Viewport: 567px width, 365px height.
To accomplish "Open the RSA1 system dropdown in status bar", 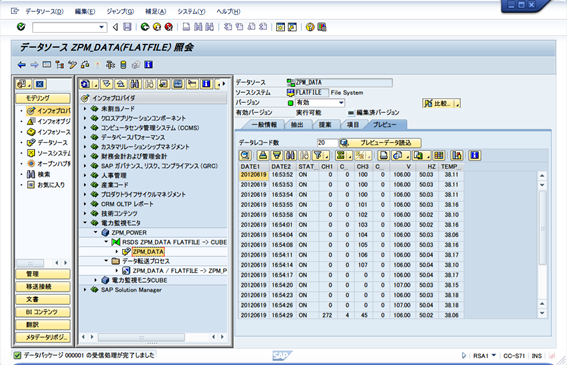I will pos(493,356).
